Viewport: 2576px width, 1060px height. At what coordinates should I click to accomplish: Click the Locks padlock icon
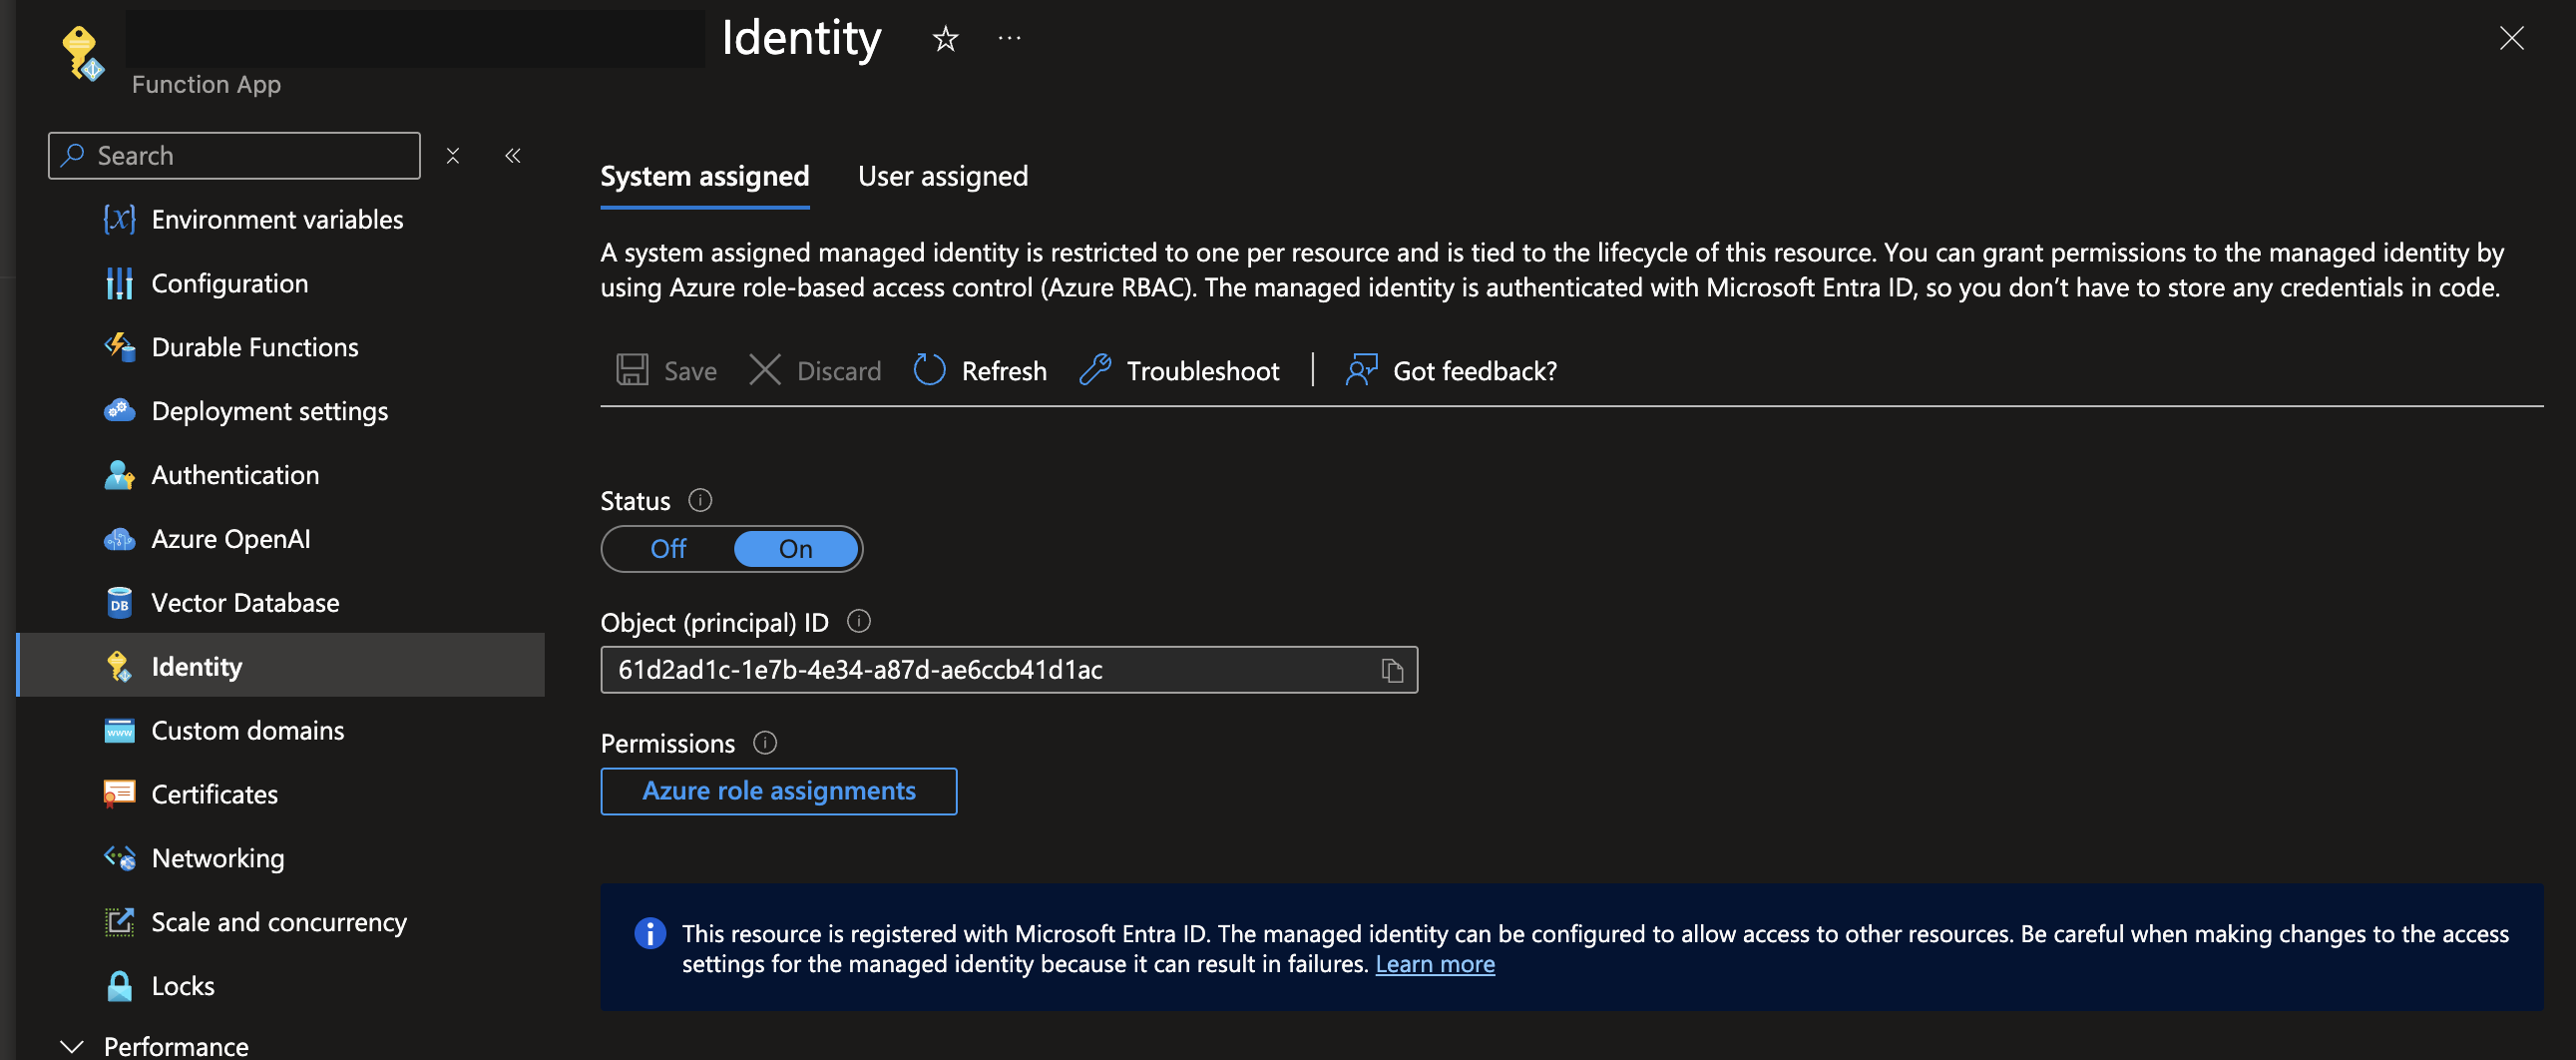pos(119,986)
